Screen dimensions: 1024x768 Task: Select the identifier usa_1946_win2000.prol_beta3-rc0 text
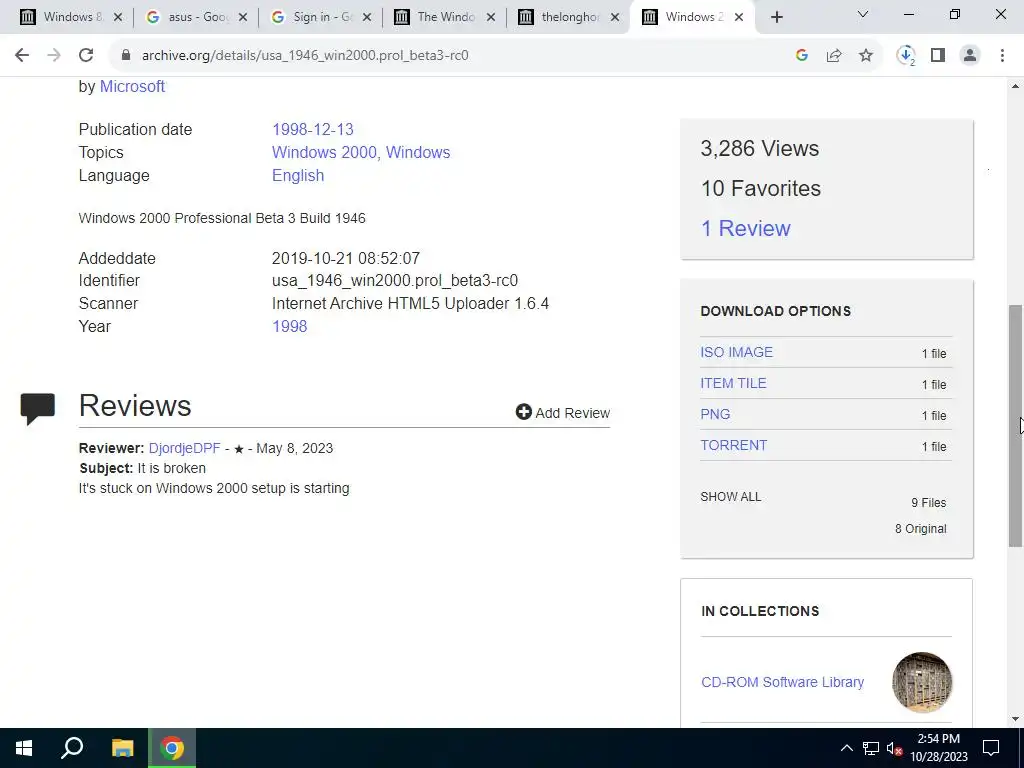(x=395, y=281)
